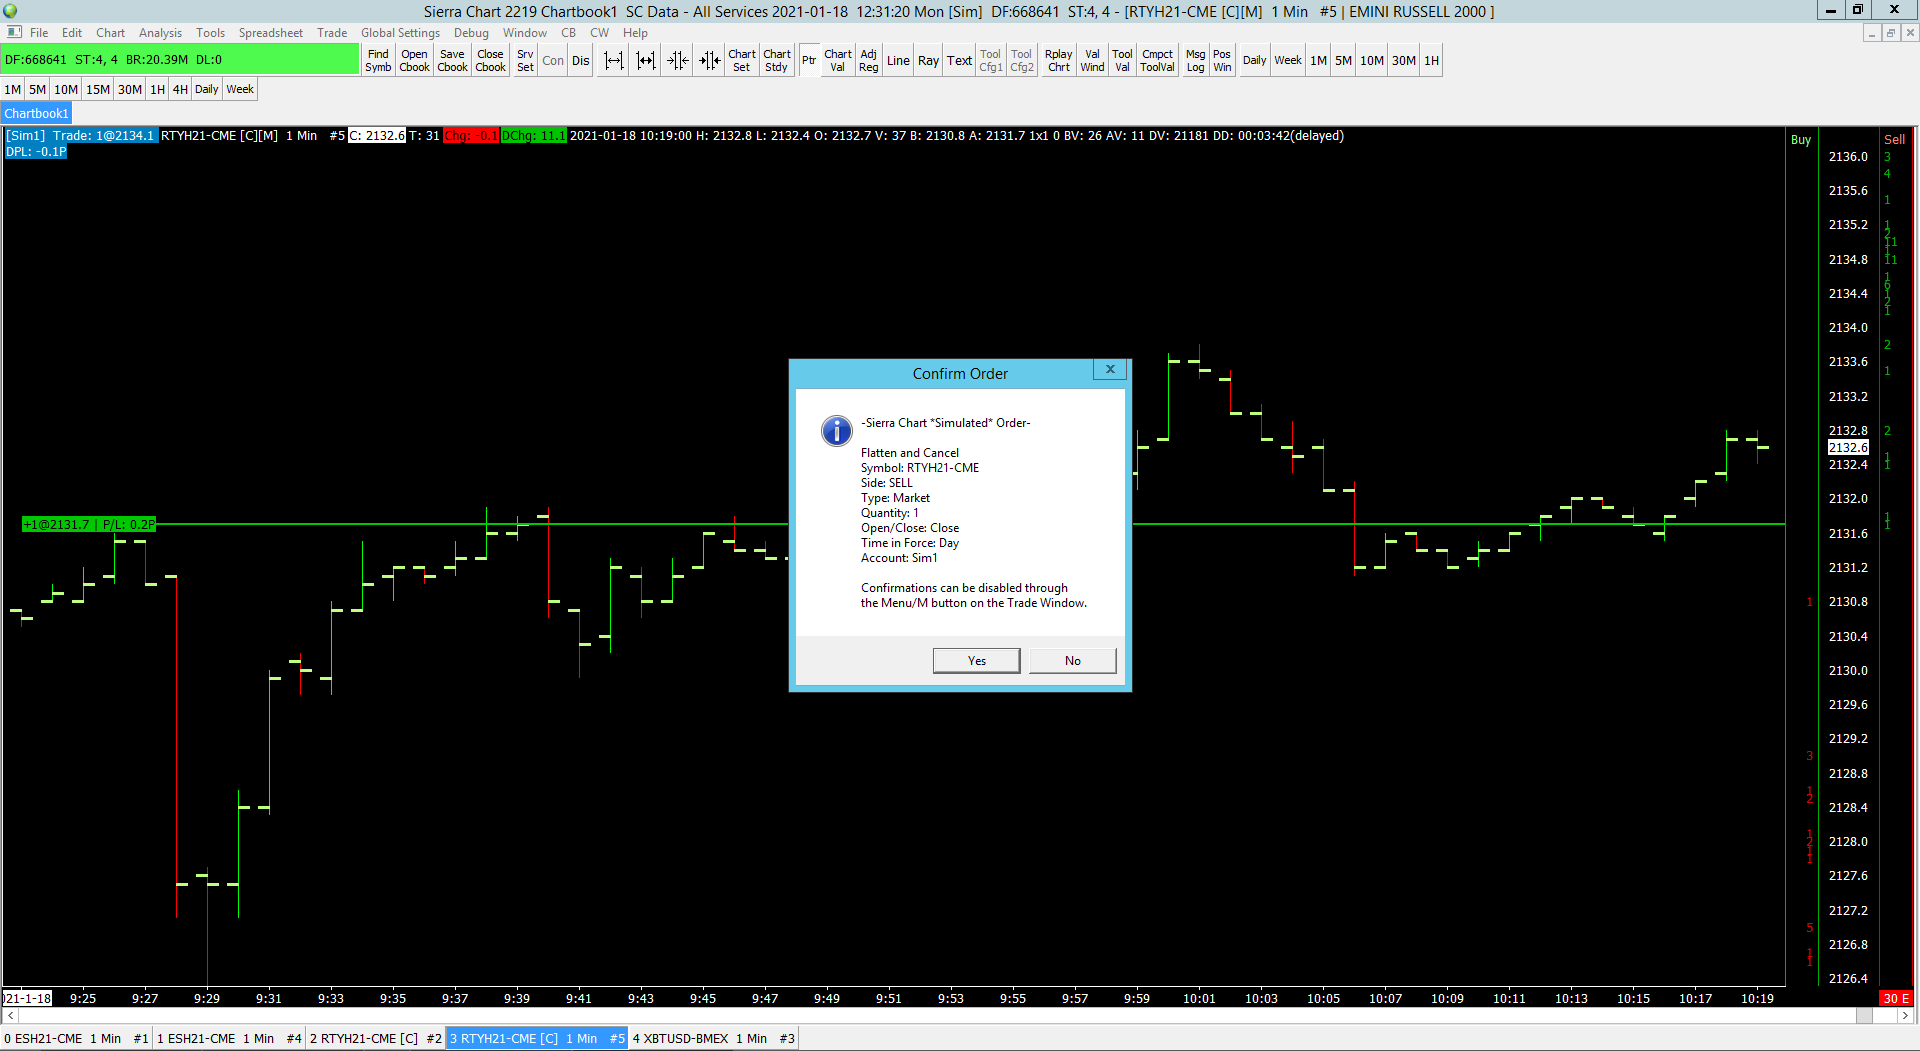Open the Val Wind values window
The width and height of the screenshot is (1920, 1051).
click(x=1093, y=60)
